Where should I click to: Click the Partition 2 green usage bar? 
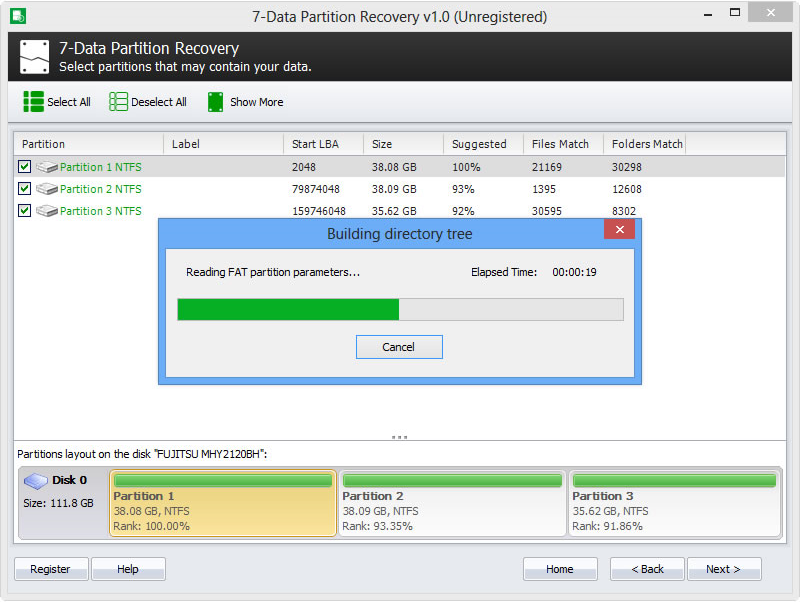[452, 481]
